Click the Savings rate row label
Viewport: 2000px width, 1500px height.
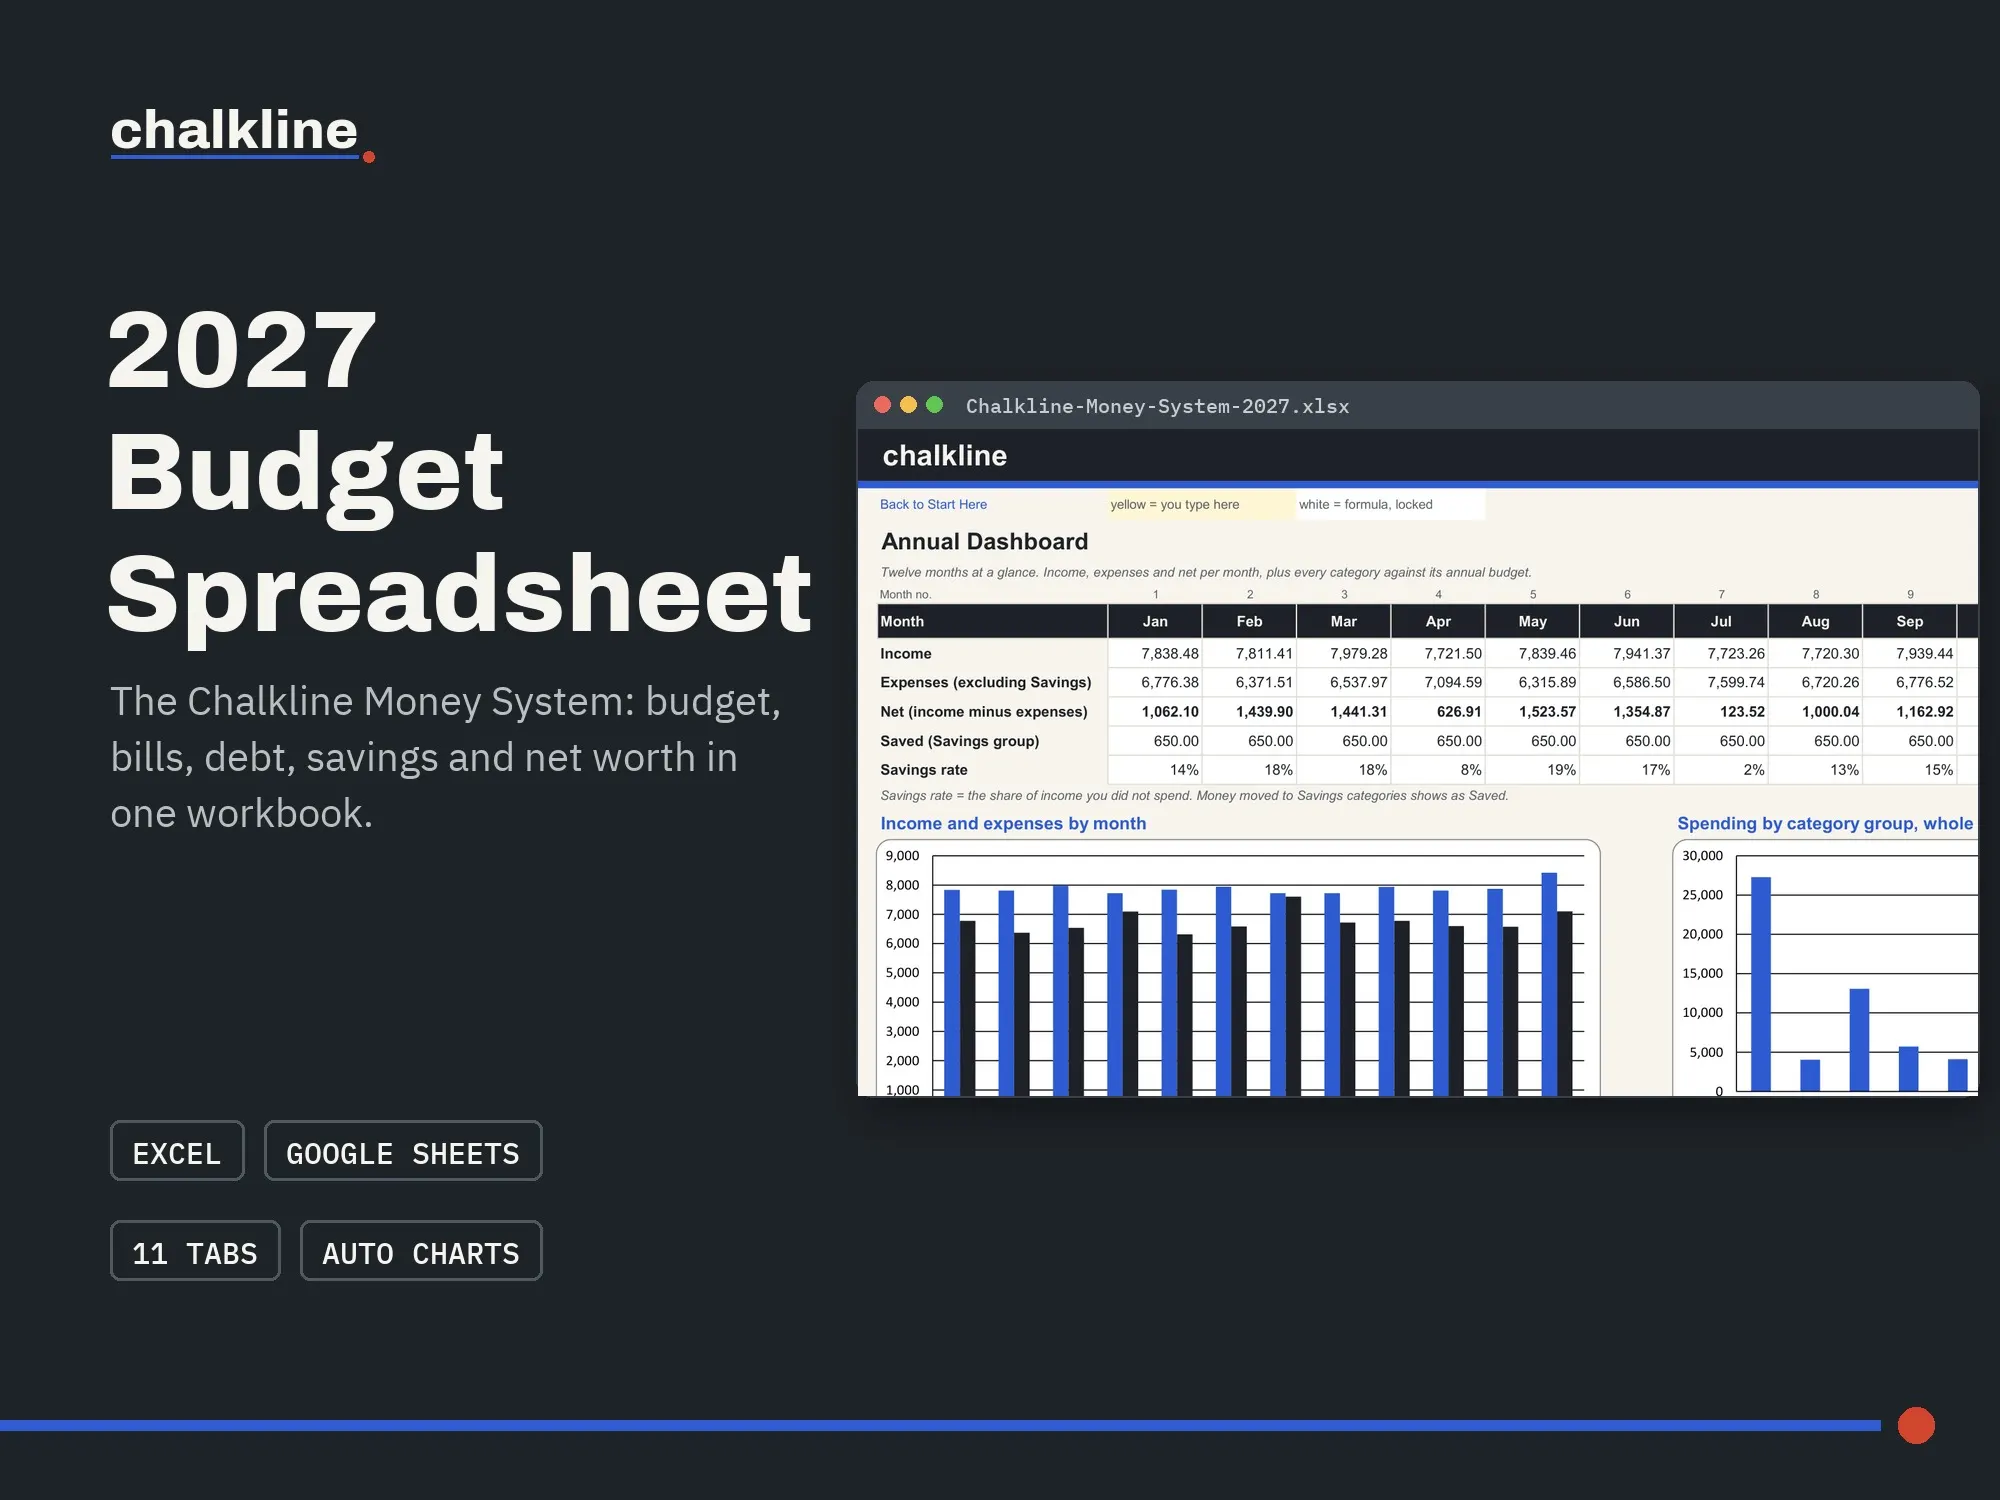923,770
